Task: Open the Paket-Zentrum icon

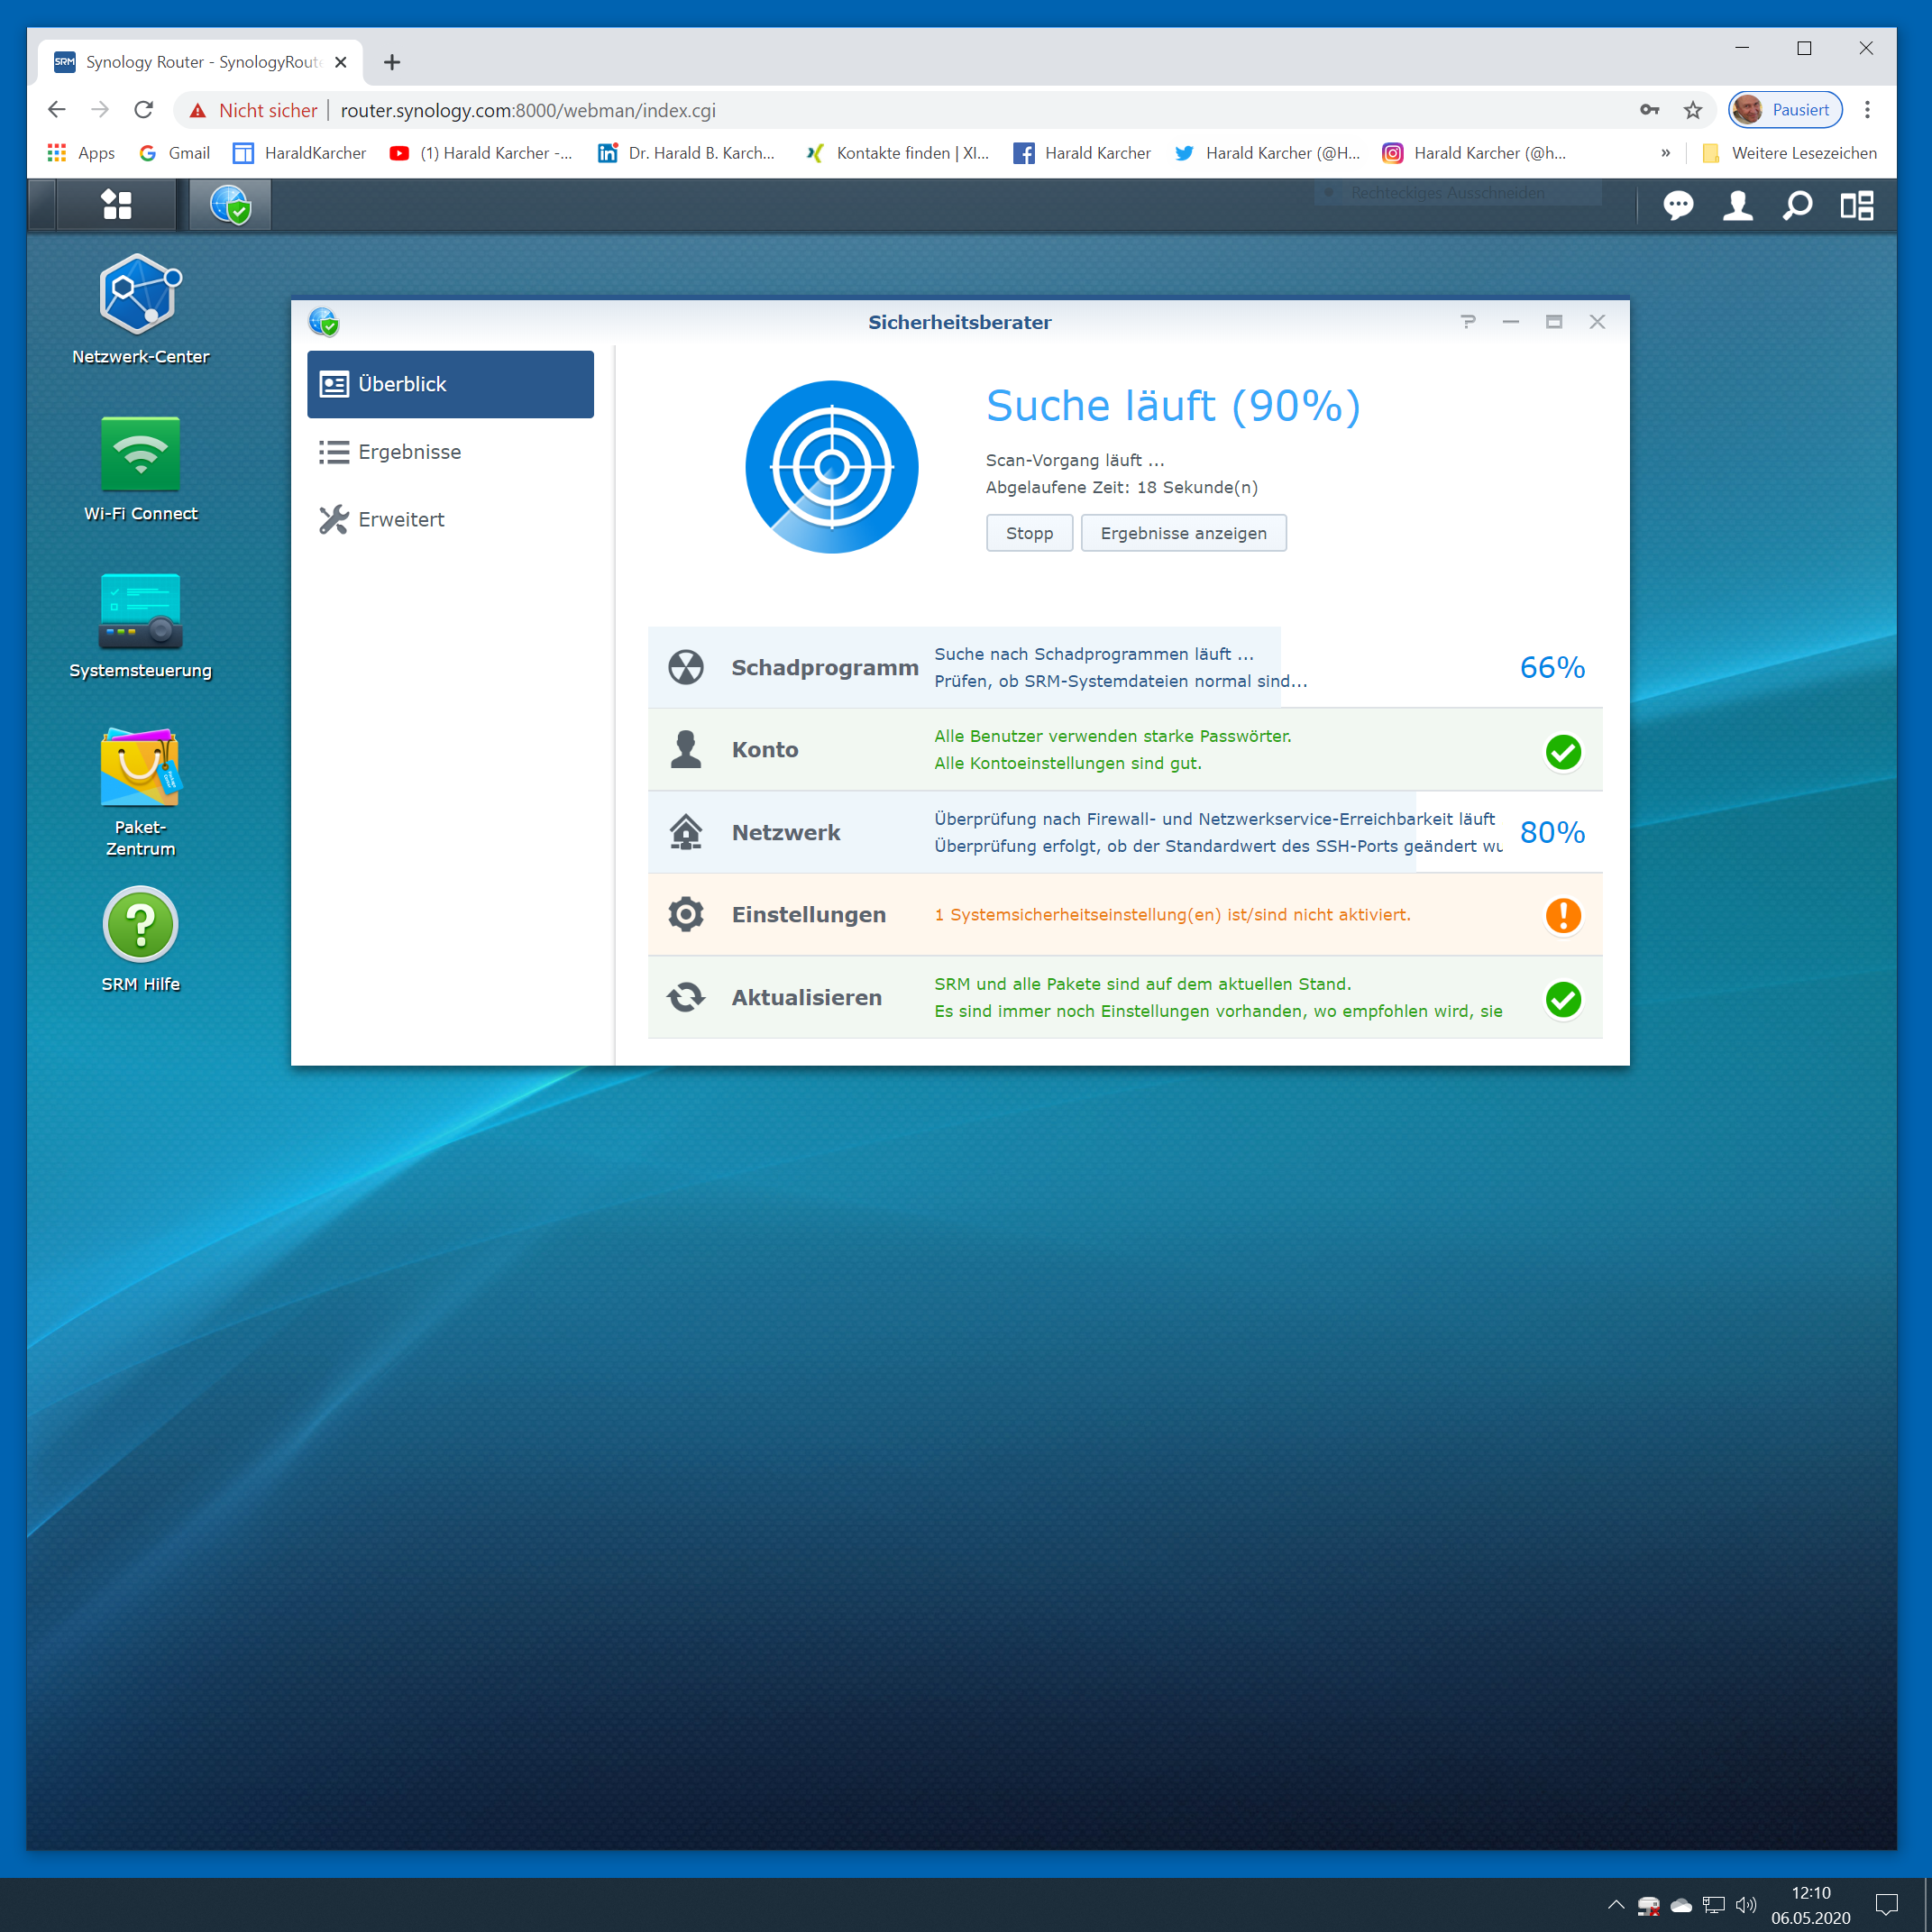Action: coord(140,768)
